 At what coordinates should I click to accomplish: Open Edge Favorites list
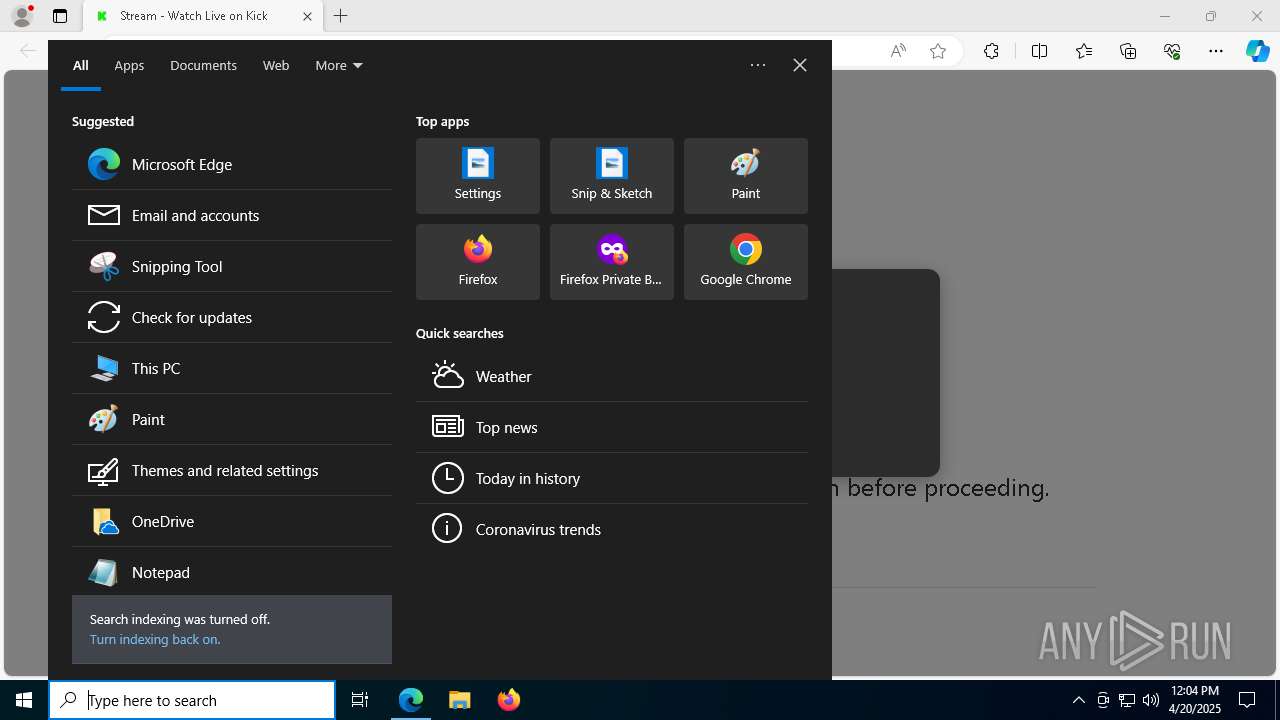point(1084,51)
